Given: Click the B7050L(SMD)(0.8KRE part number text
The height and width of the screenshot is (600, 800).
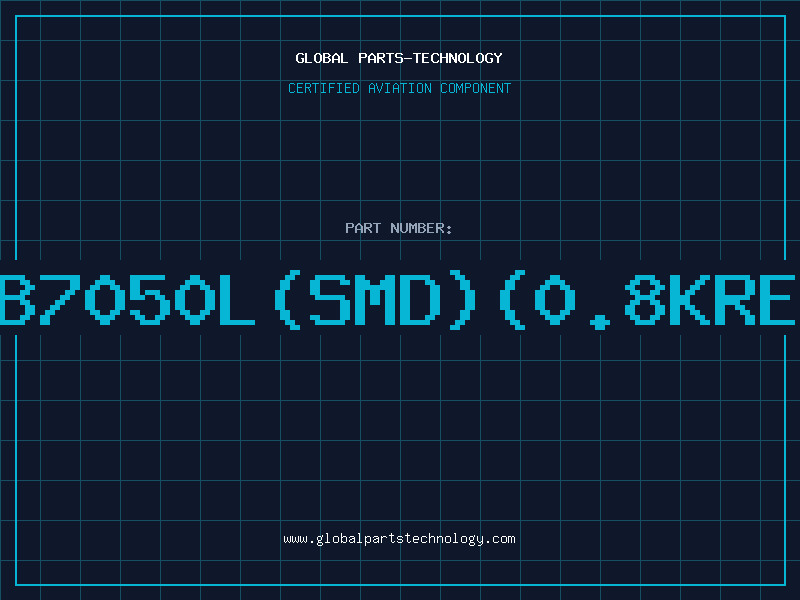Looking at the screenshot, I should (398, 299).
